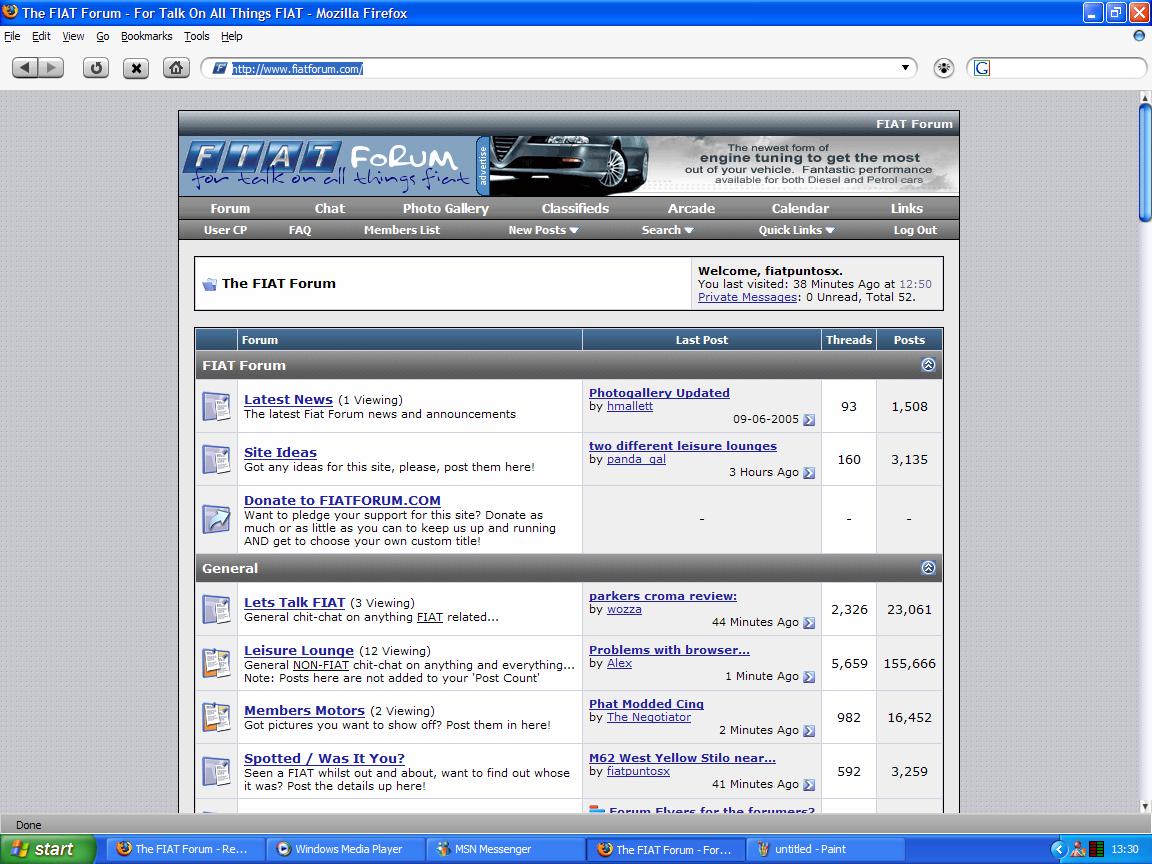1152x864 pixels.
Task: Open the address bar history dropdown
Action: [x=905, y=68]
